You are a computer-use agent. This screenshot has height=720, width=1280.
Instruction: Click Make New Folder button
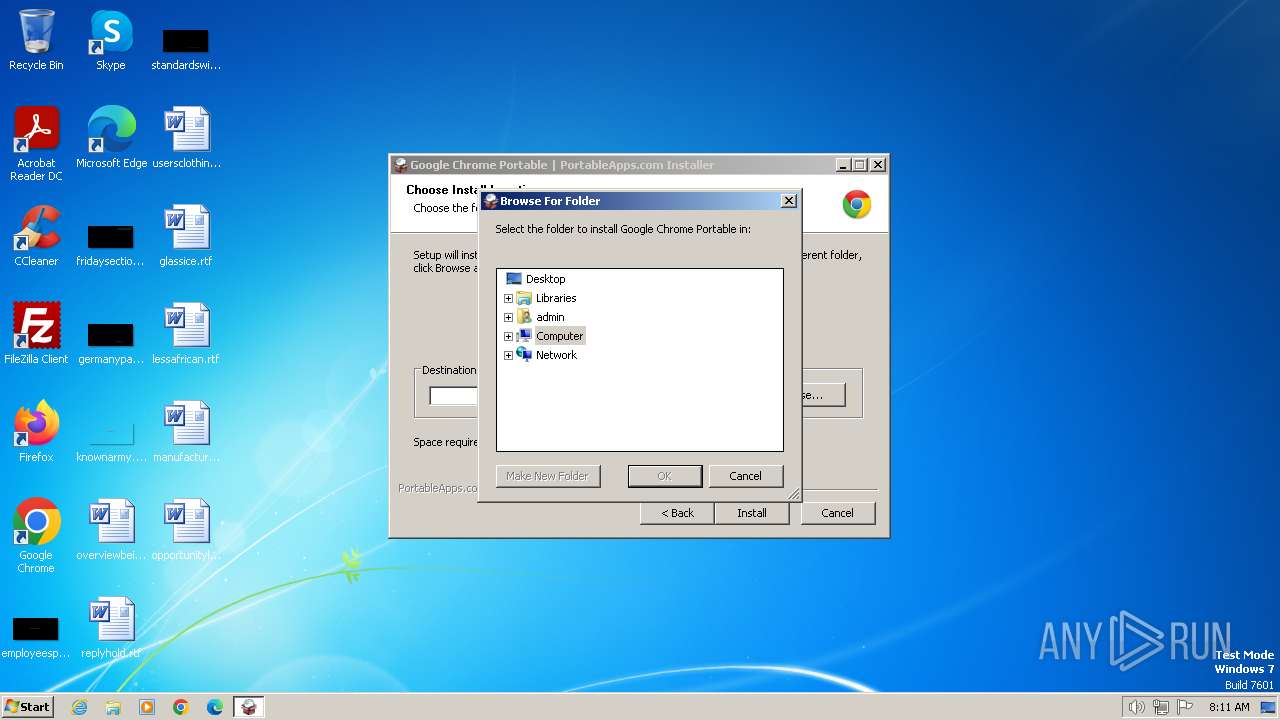(548, 476)
